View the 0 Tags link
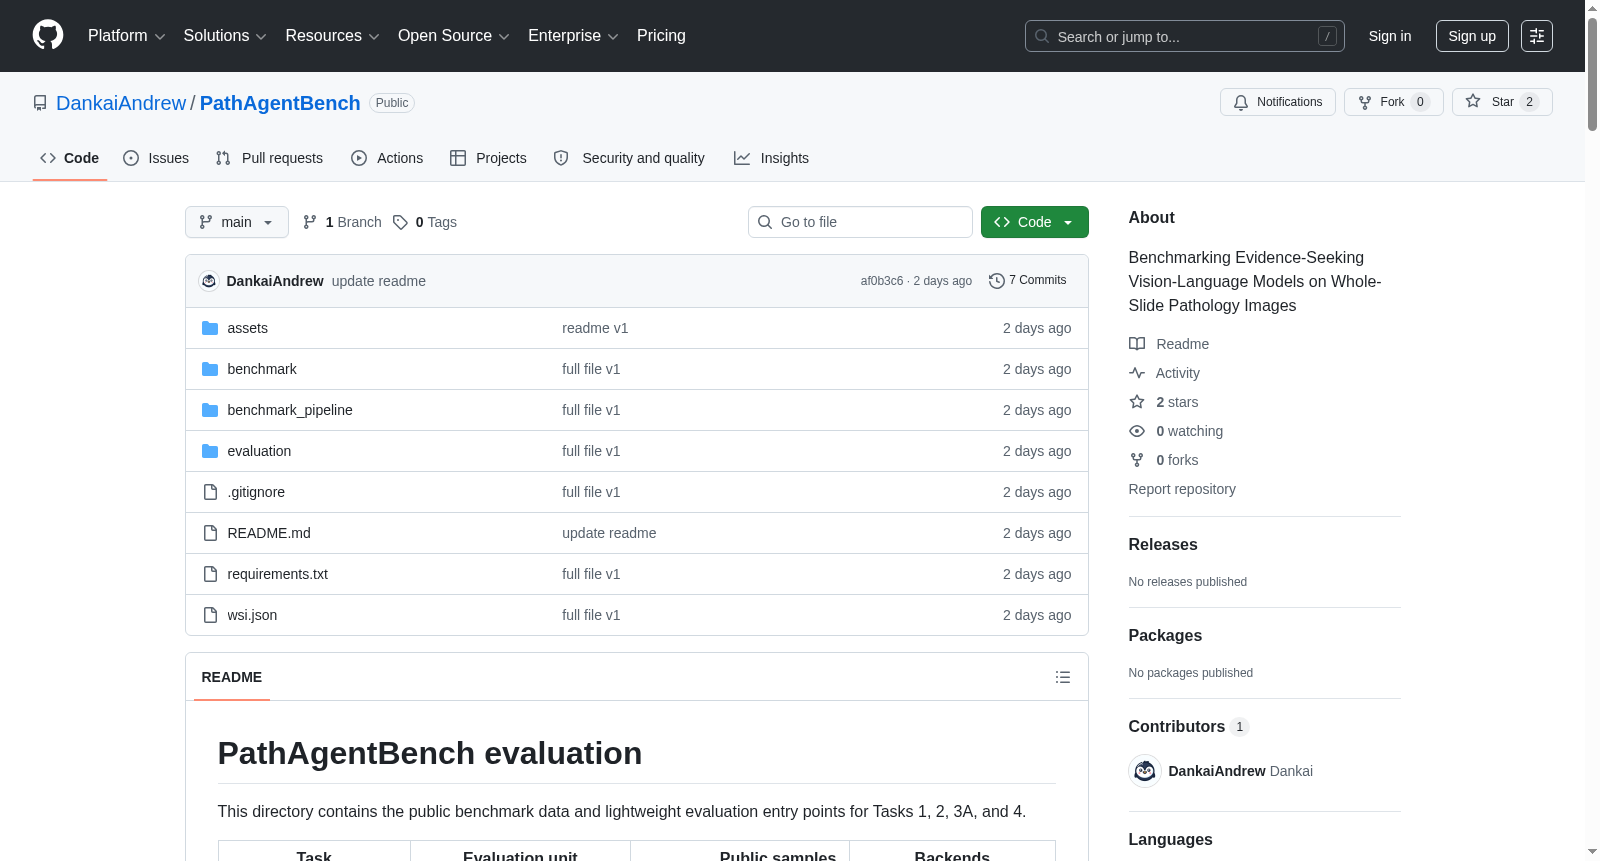Image resolution: width=1600 pixels, height=861 pixels. [425, 222]
